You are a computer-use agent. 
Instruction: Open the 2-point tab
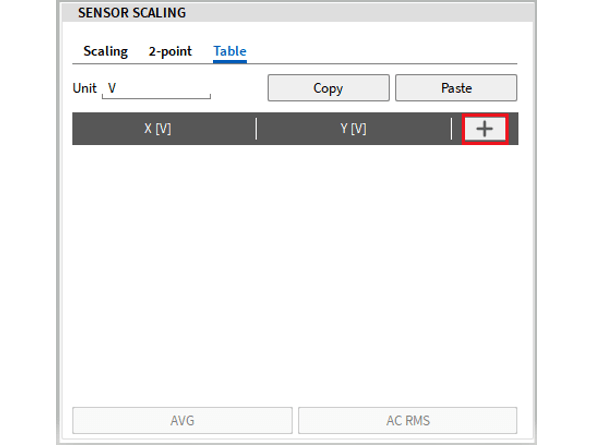coord(170,51)
